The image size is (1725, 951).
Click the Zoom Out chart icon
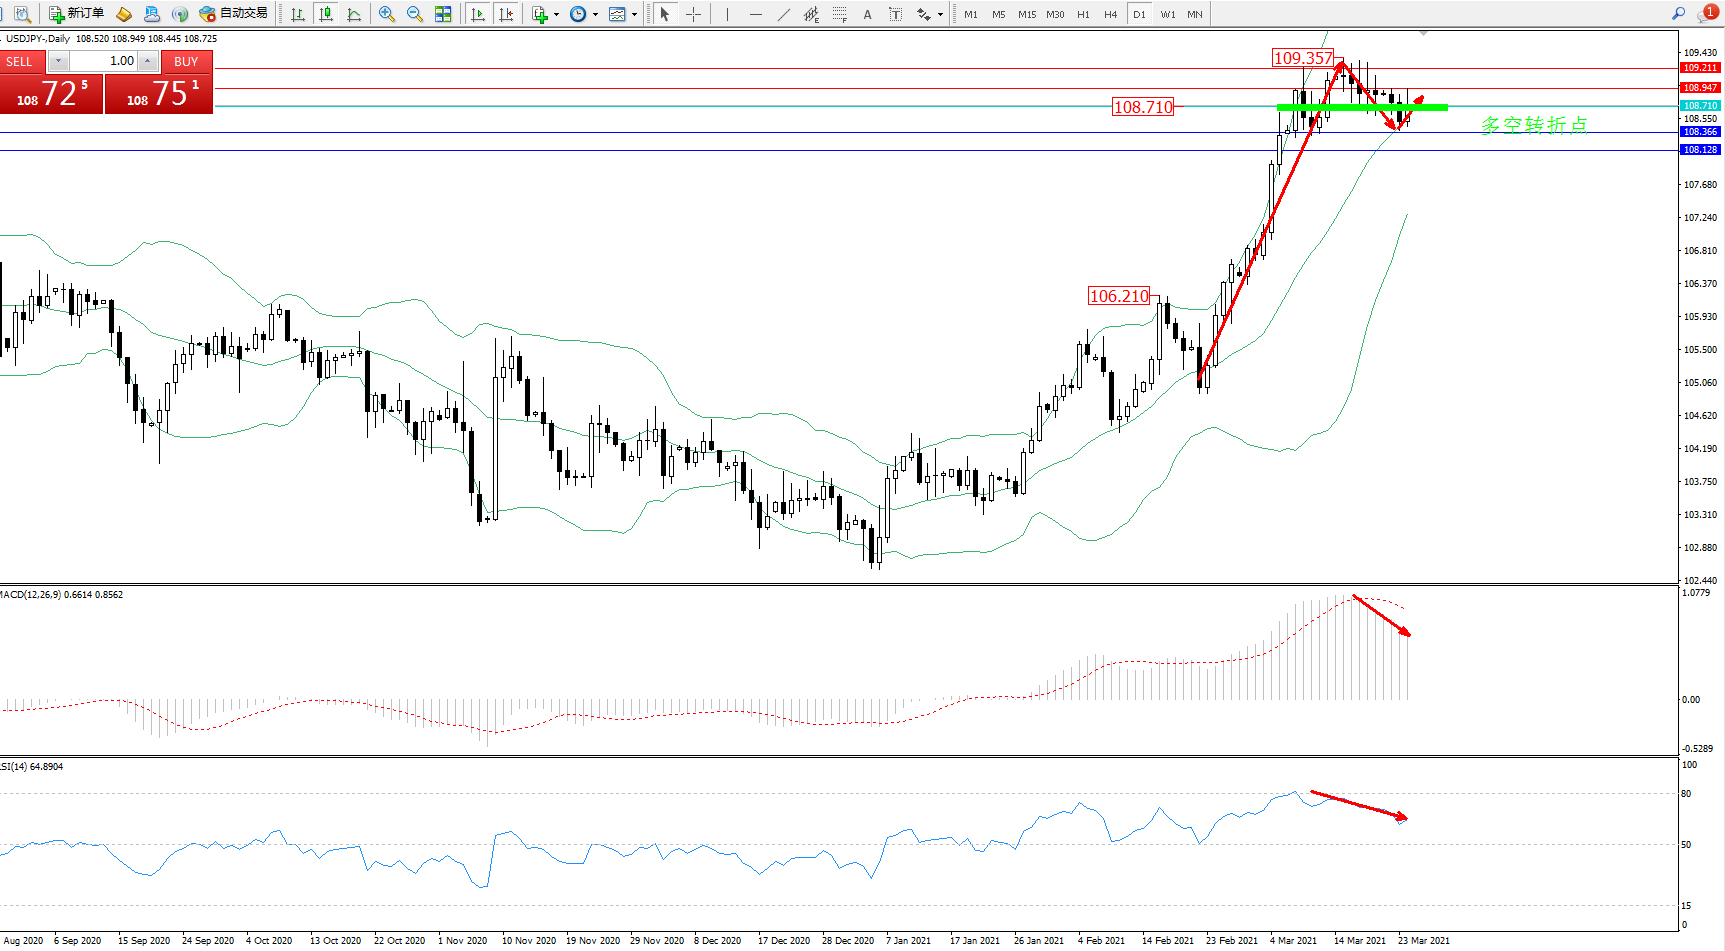[415, 14]
